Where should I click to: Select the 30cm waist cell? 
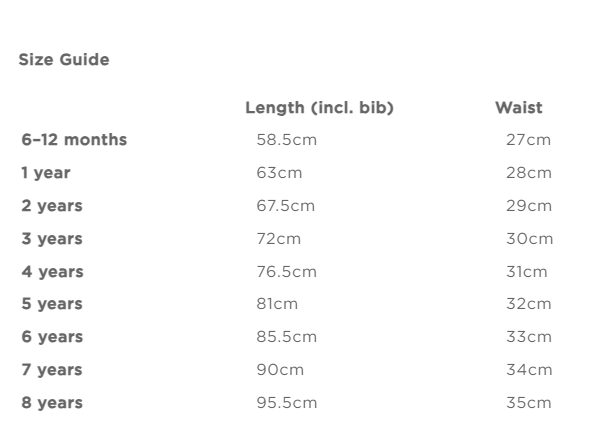coord(529,239)
